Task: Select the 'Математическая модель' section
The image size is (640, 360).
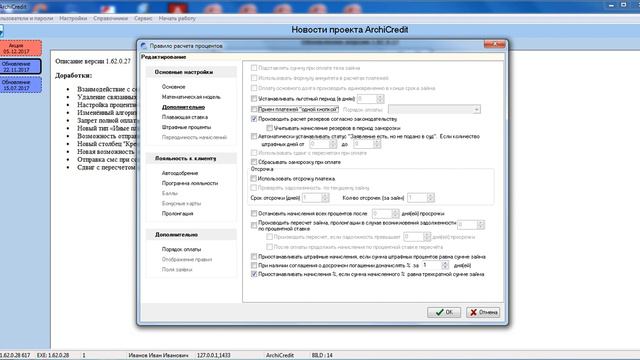Action: tap(191, 97)
